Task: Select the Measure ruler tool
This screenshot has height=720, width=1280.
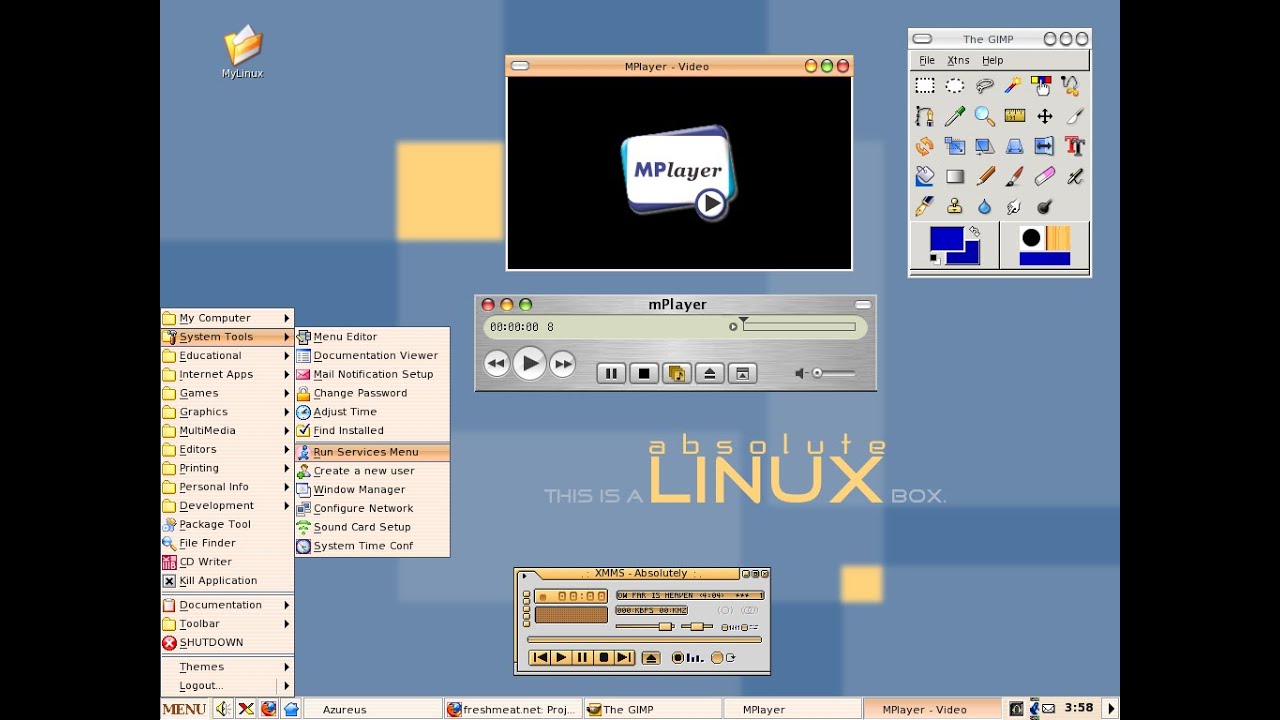Action: point(1015,116)
